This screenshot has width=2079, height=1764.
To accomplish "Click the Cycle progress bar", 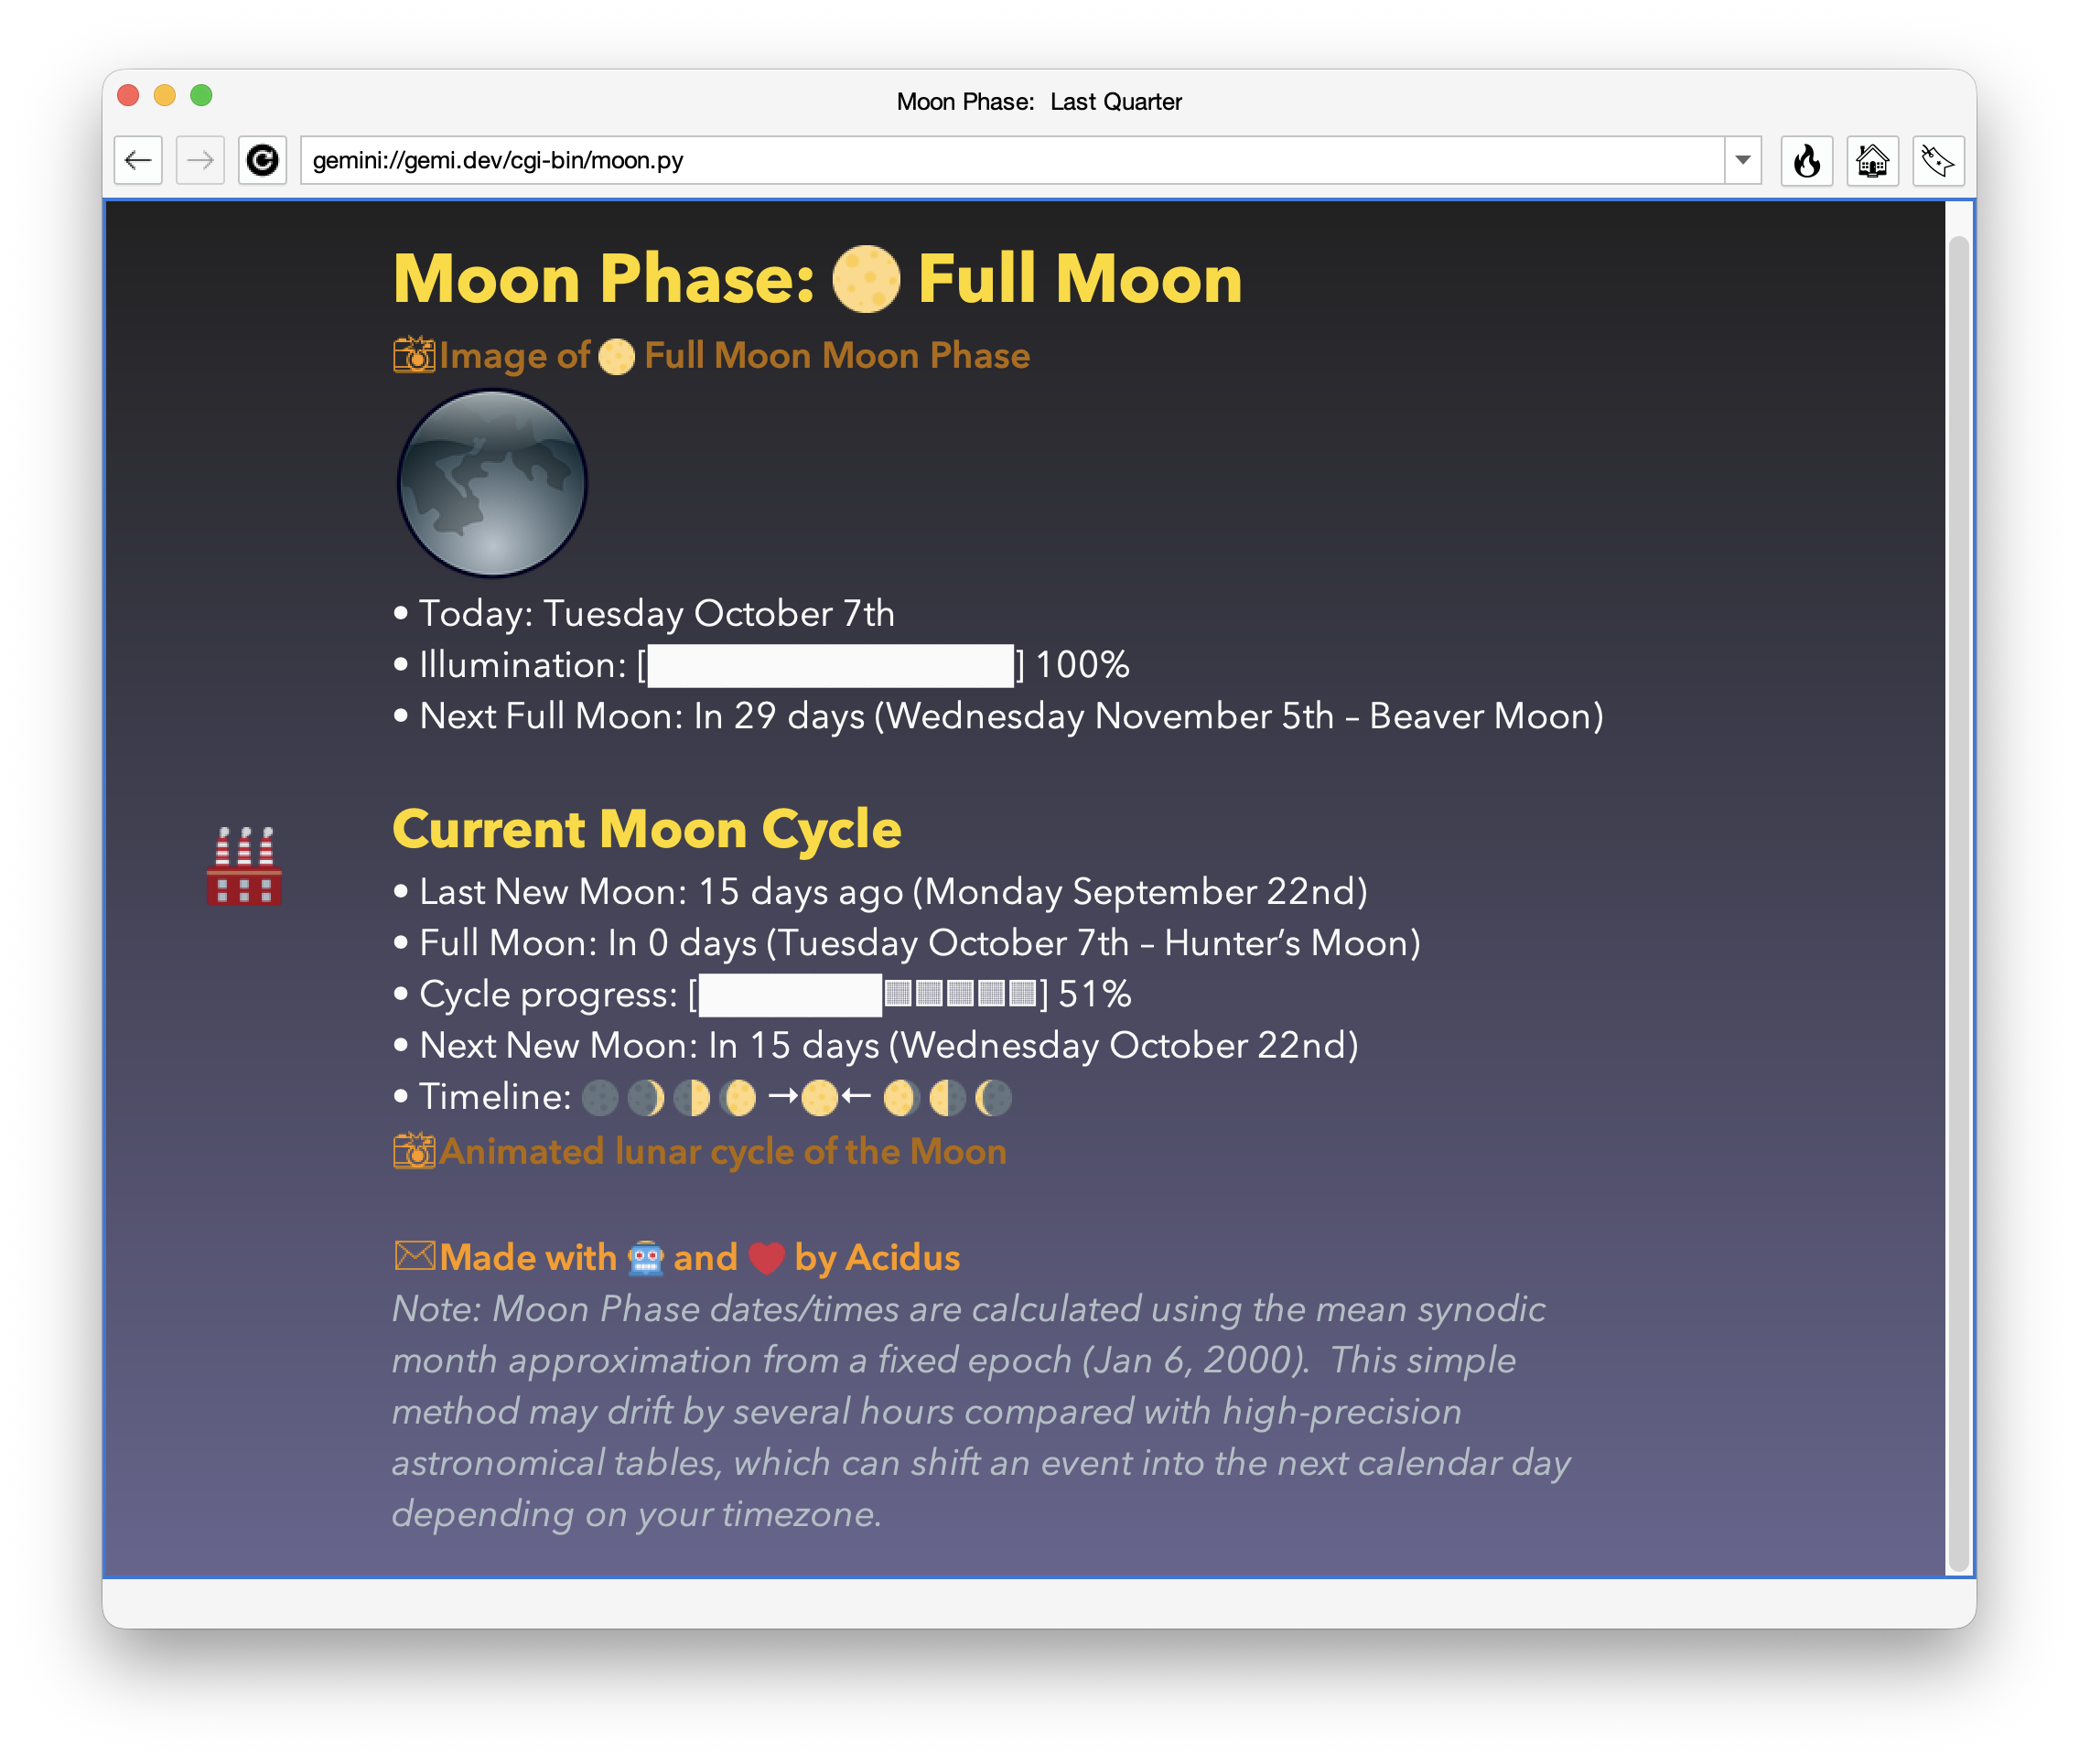I will point(868,995).
